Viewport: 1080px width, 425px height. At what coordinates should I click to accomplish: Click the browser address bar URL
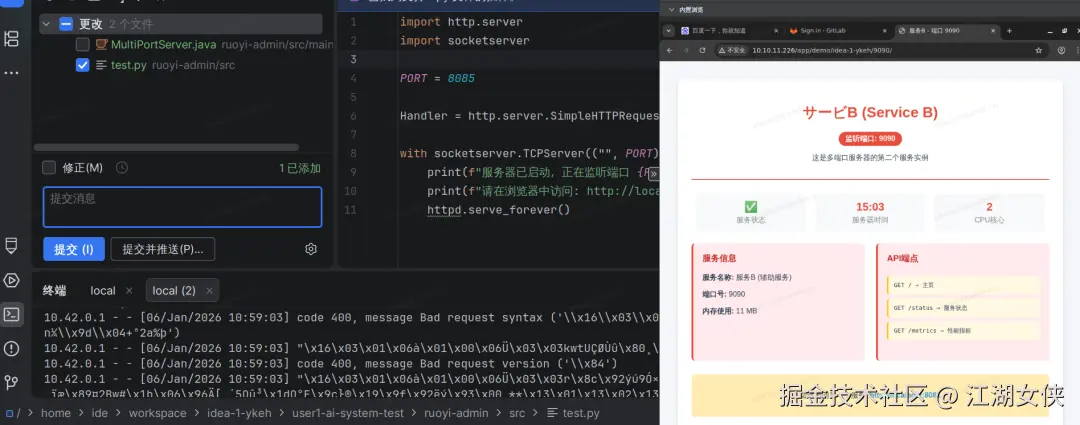[x=822, y=50]
